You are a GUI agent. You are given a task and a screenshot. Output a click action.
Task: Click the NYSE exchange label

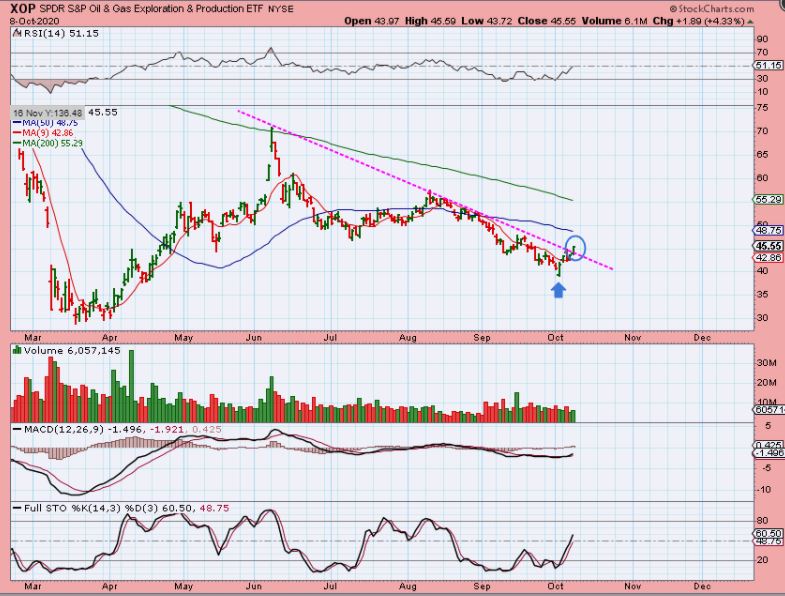[x=280, y=9]
